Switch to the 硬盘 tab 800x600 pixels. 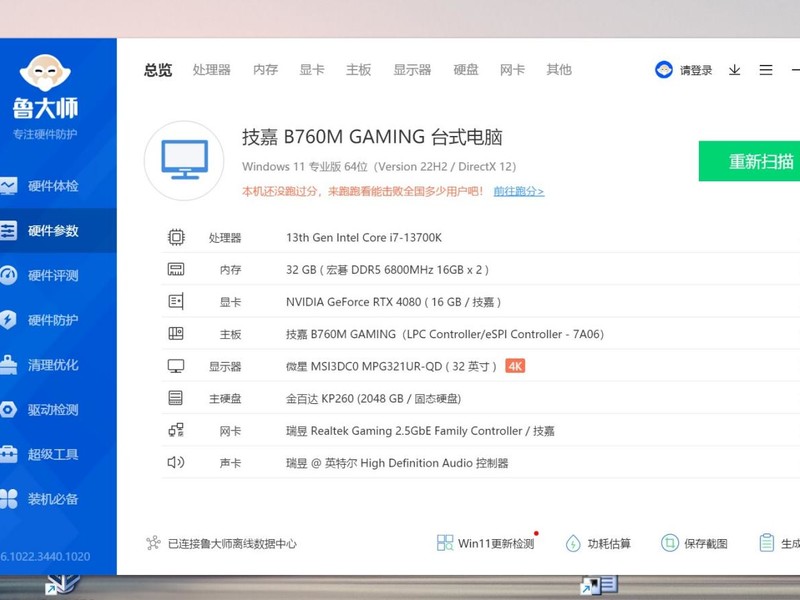[466, 70]
